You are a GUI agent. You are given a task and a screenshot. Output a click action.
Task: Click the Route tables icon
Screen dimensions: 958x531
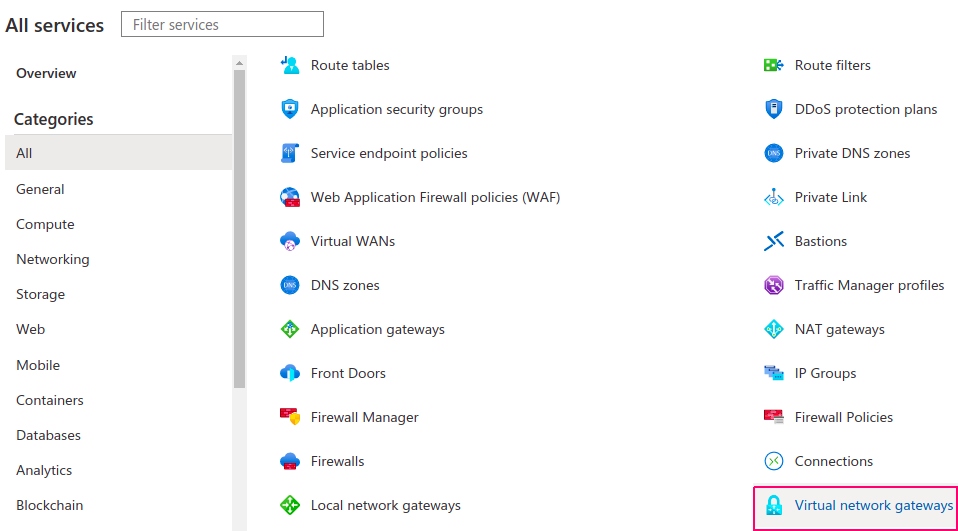click(290, 65)
